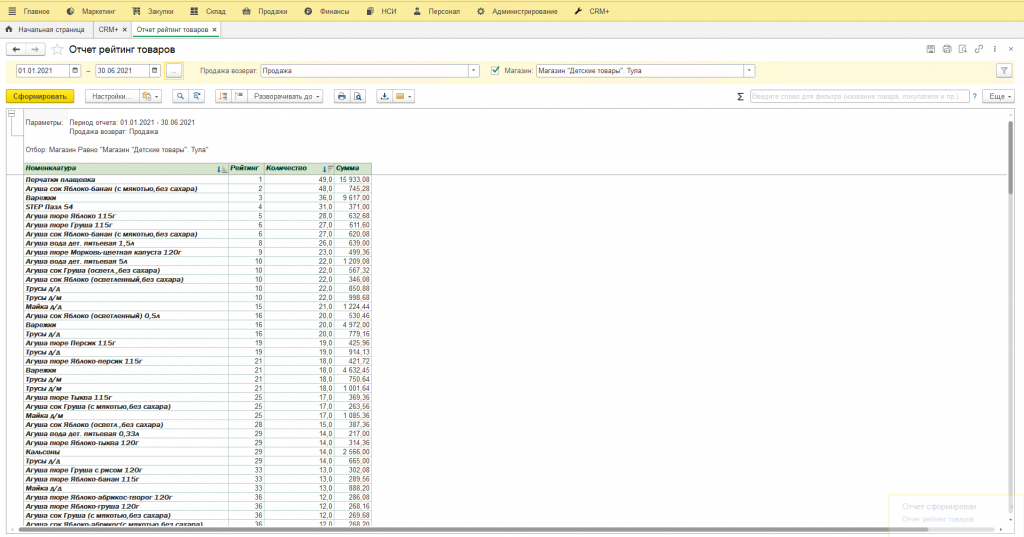Open calendar picker for end date 30.06.2021
The height and width of the screenshot is (537, 1024).
click(155, 71)
